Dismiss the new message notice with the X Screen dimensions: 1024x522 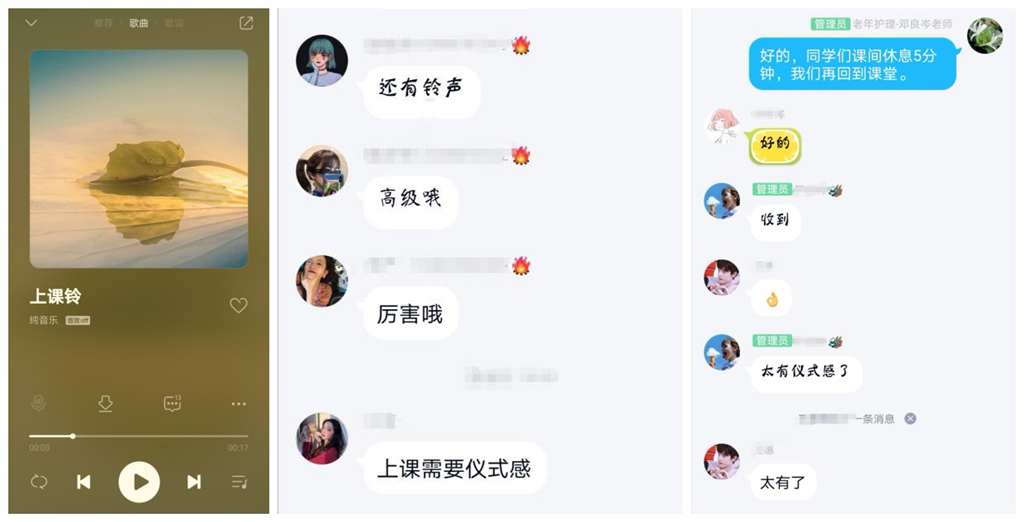(910, 419)
